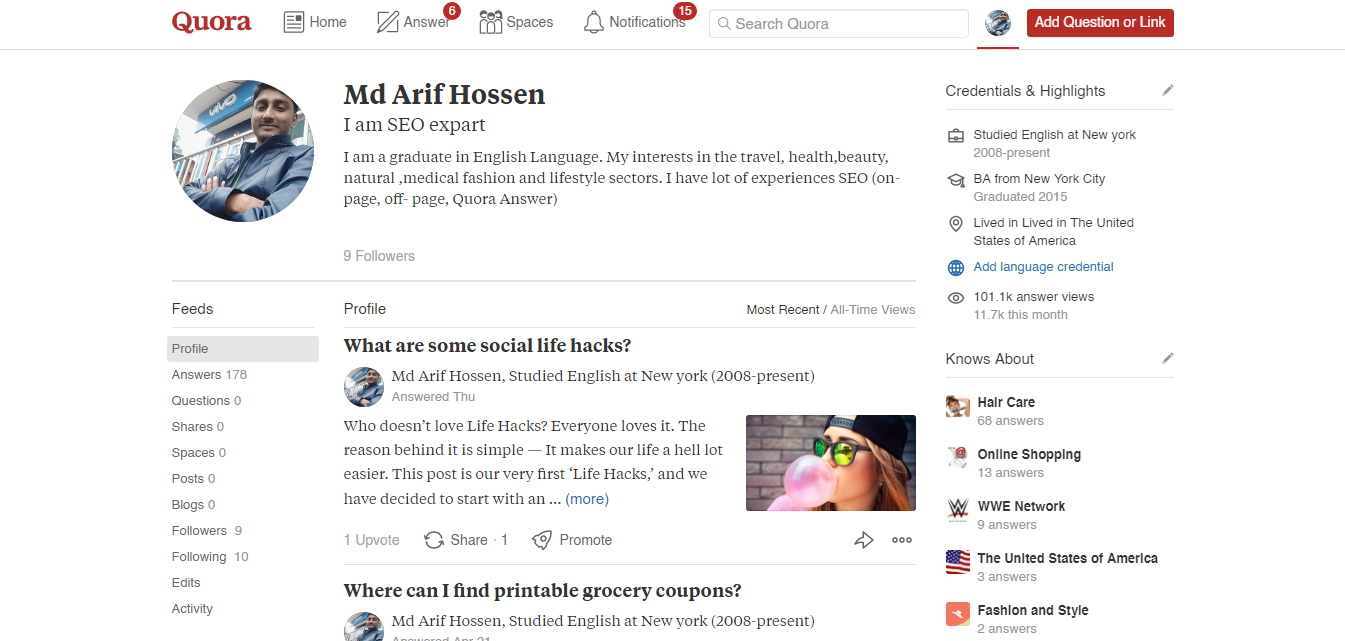Screen dimensions: 1345x641
Task: Sort profile by Most Recent
Action: pyautogui.click(x=782, y=310)
